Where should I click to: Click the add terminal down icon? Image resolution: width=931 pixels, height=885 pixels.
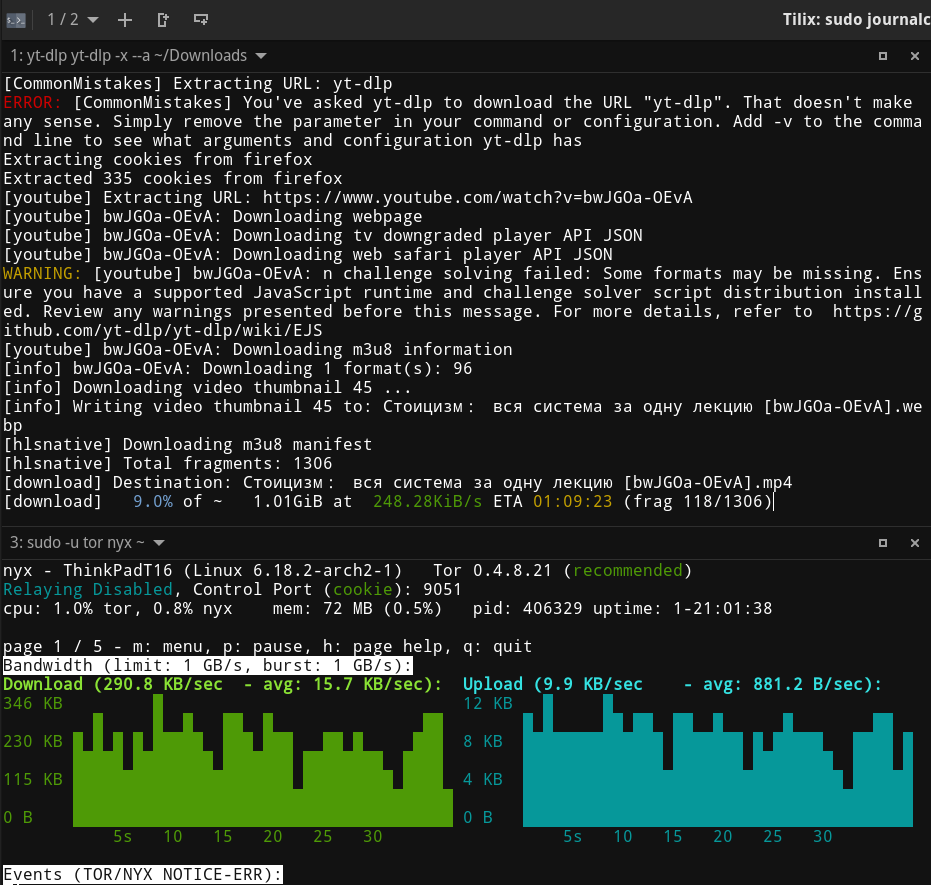(x=201, y=19)
